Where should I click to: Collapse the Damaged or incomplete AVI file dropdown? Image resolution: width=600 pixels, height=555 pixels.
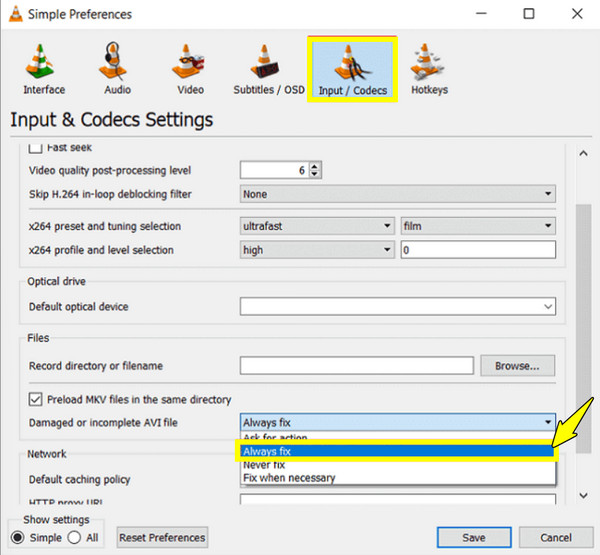(x=398, y=423)
